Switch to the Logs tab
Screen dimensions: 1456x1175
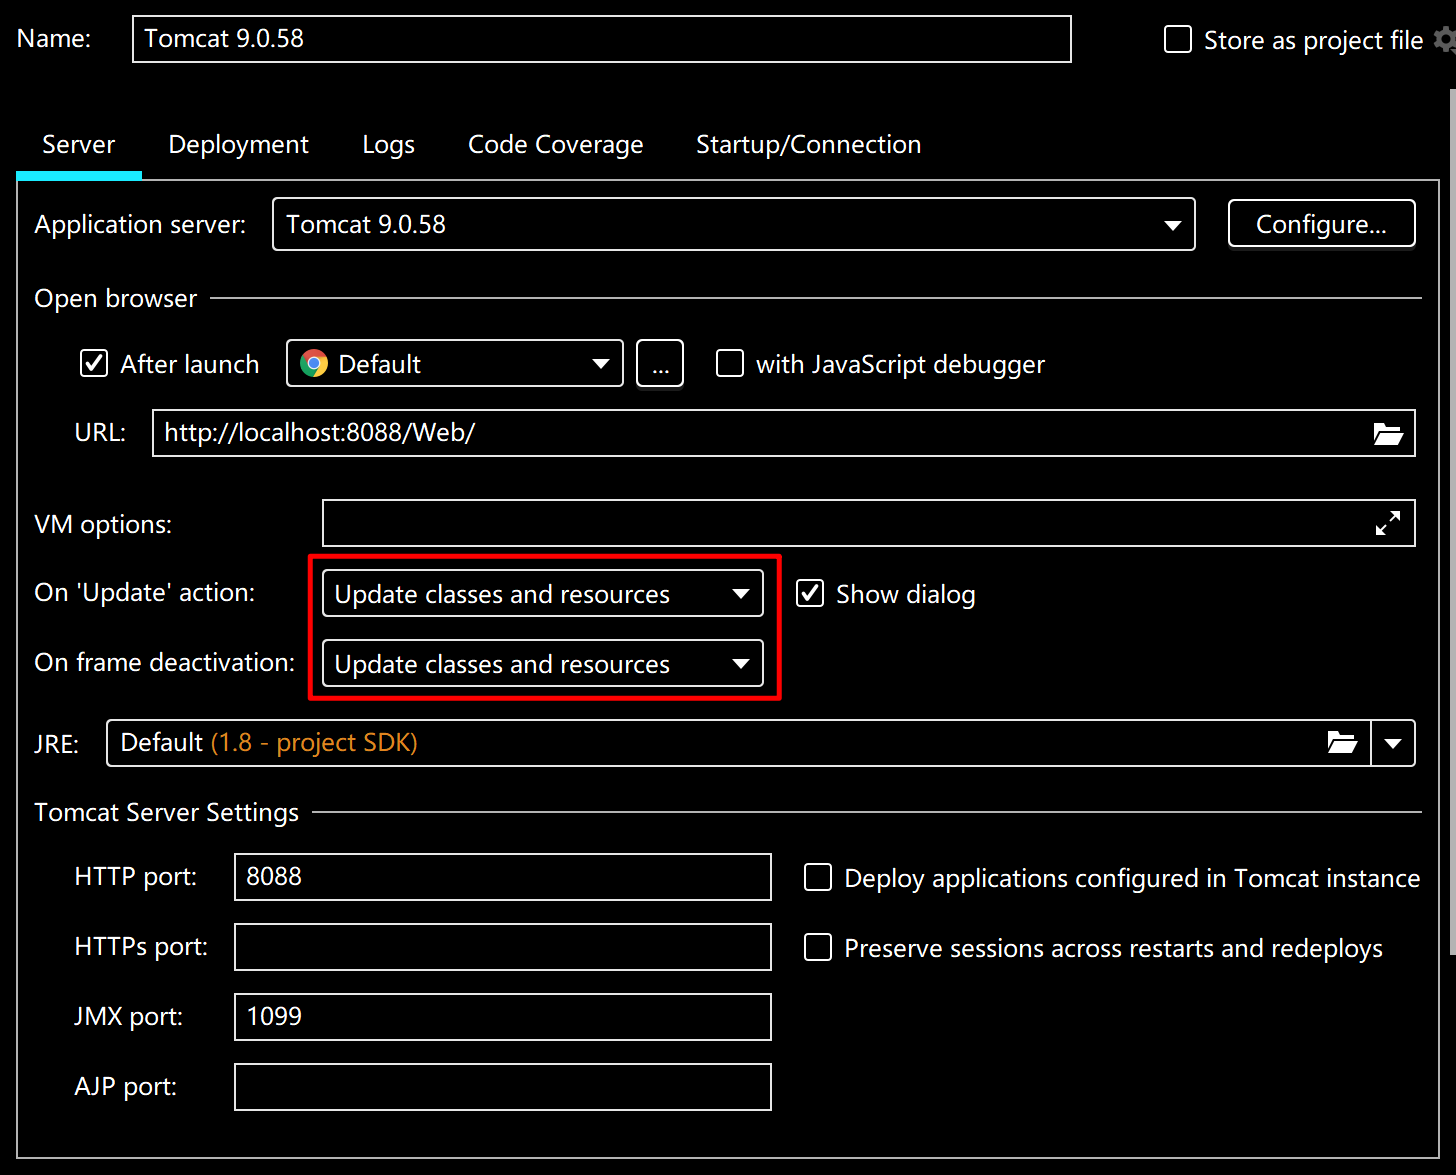click(388, 145)
